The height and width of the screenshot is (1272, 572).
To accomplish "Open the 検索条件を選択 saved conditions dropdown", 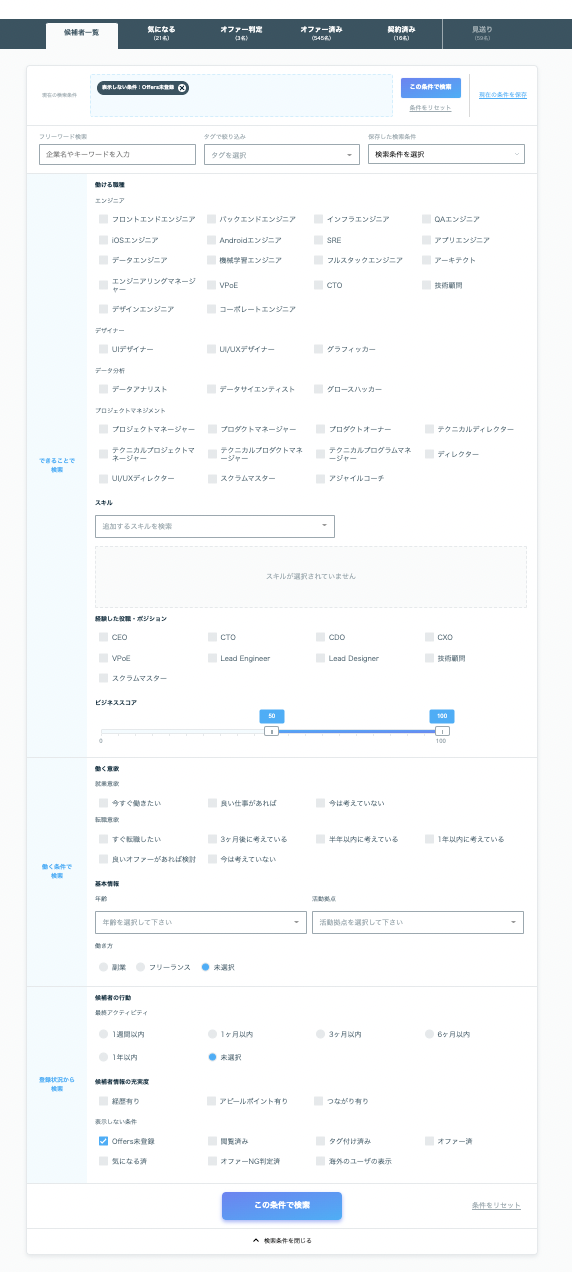I will (446, 154).
